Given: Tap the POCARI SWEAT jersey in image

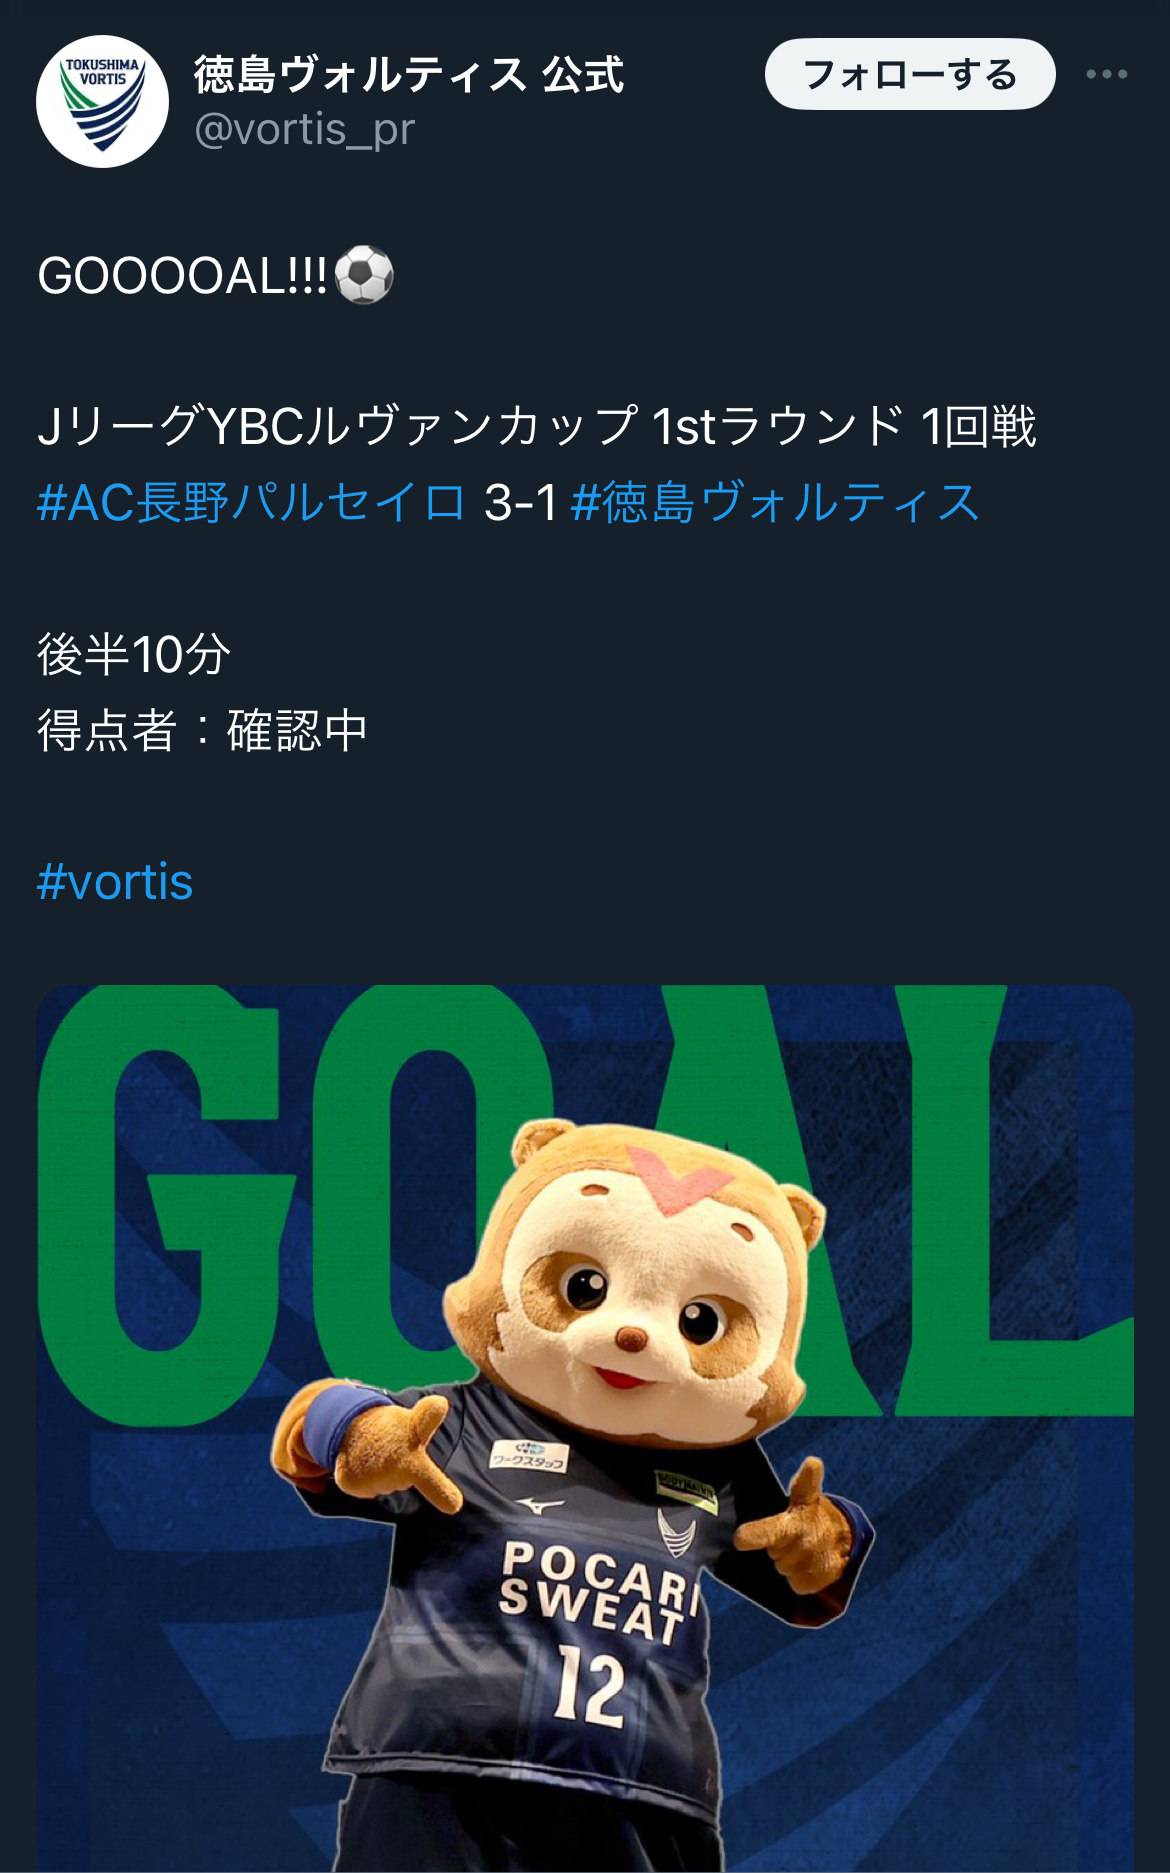Looking at the screenshot, I should 598,1592.
